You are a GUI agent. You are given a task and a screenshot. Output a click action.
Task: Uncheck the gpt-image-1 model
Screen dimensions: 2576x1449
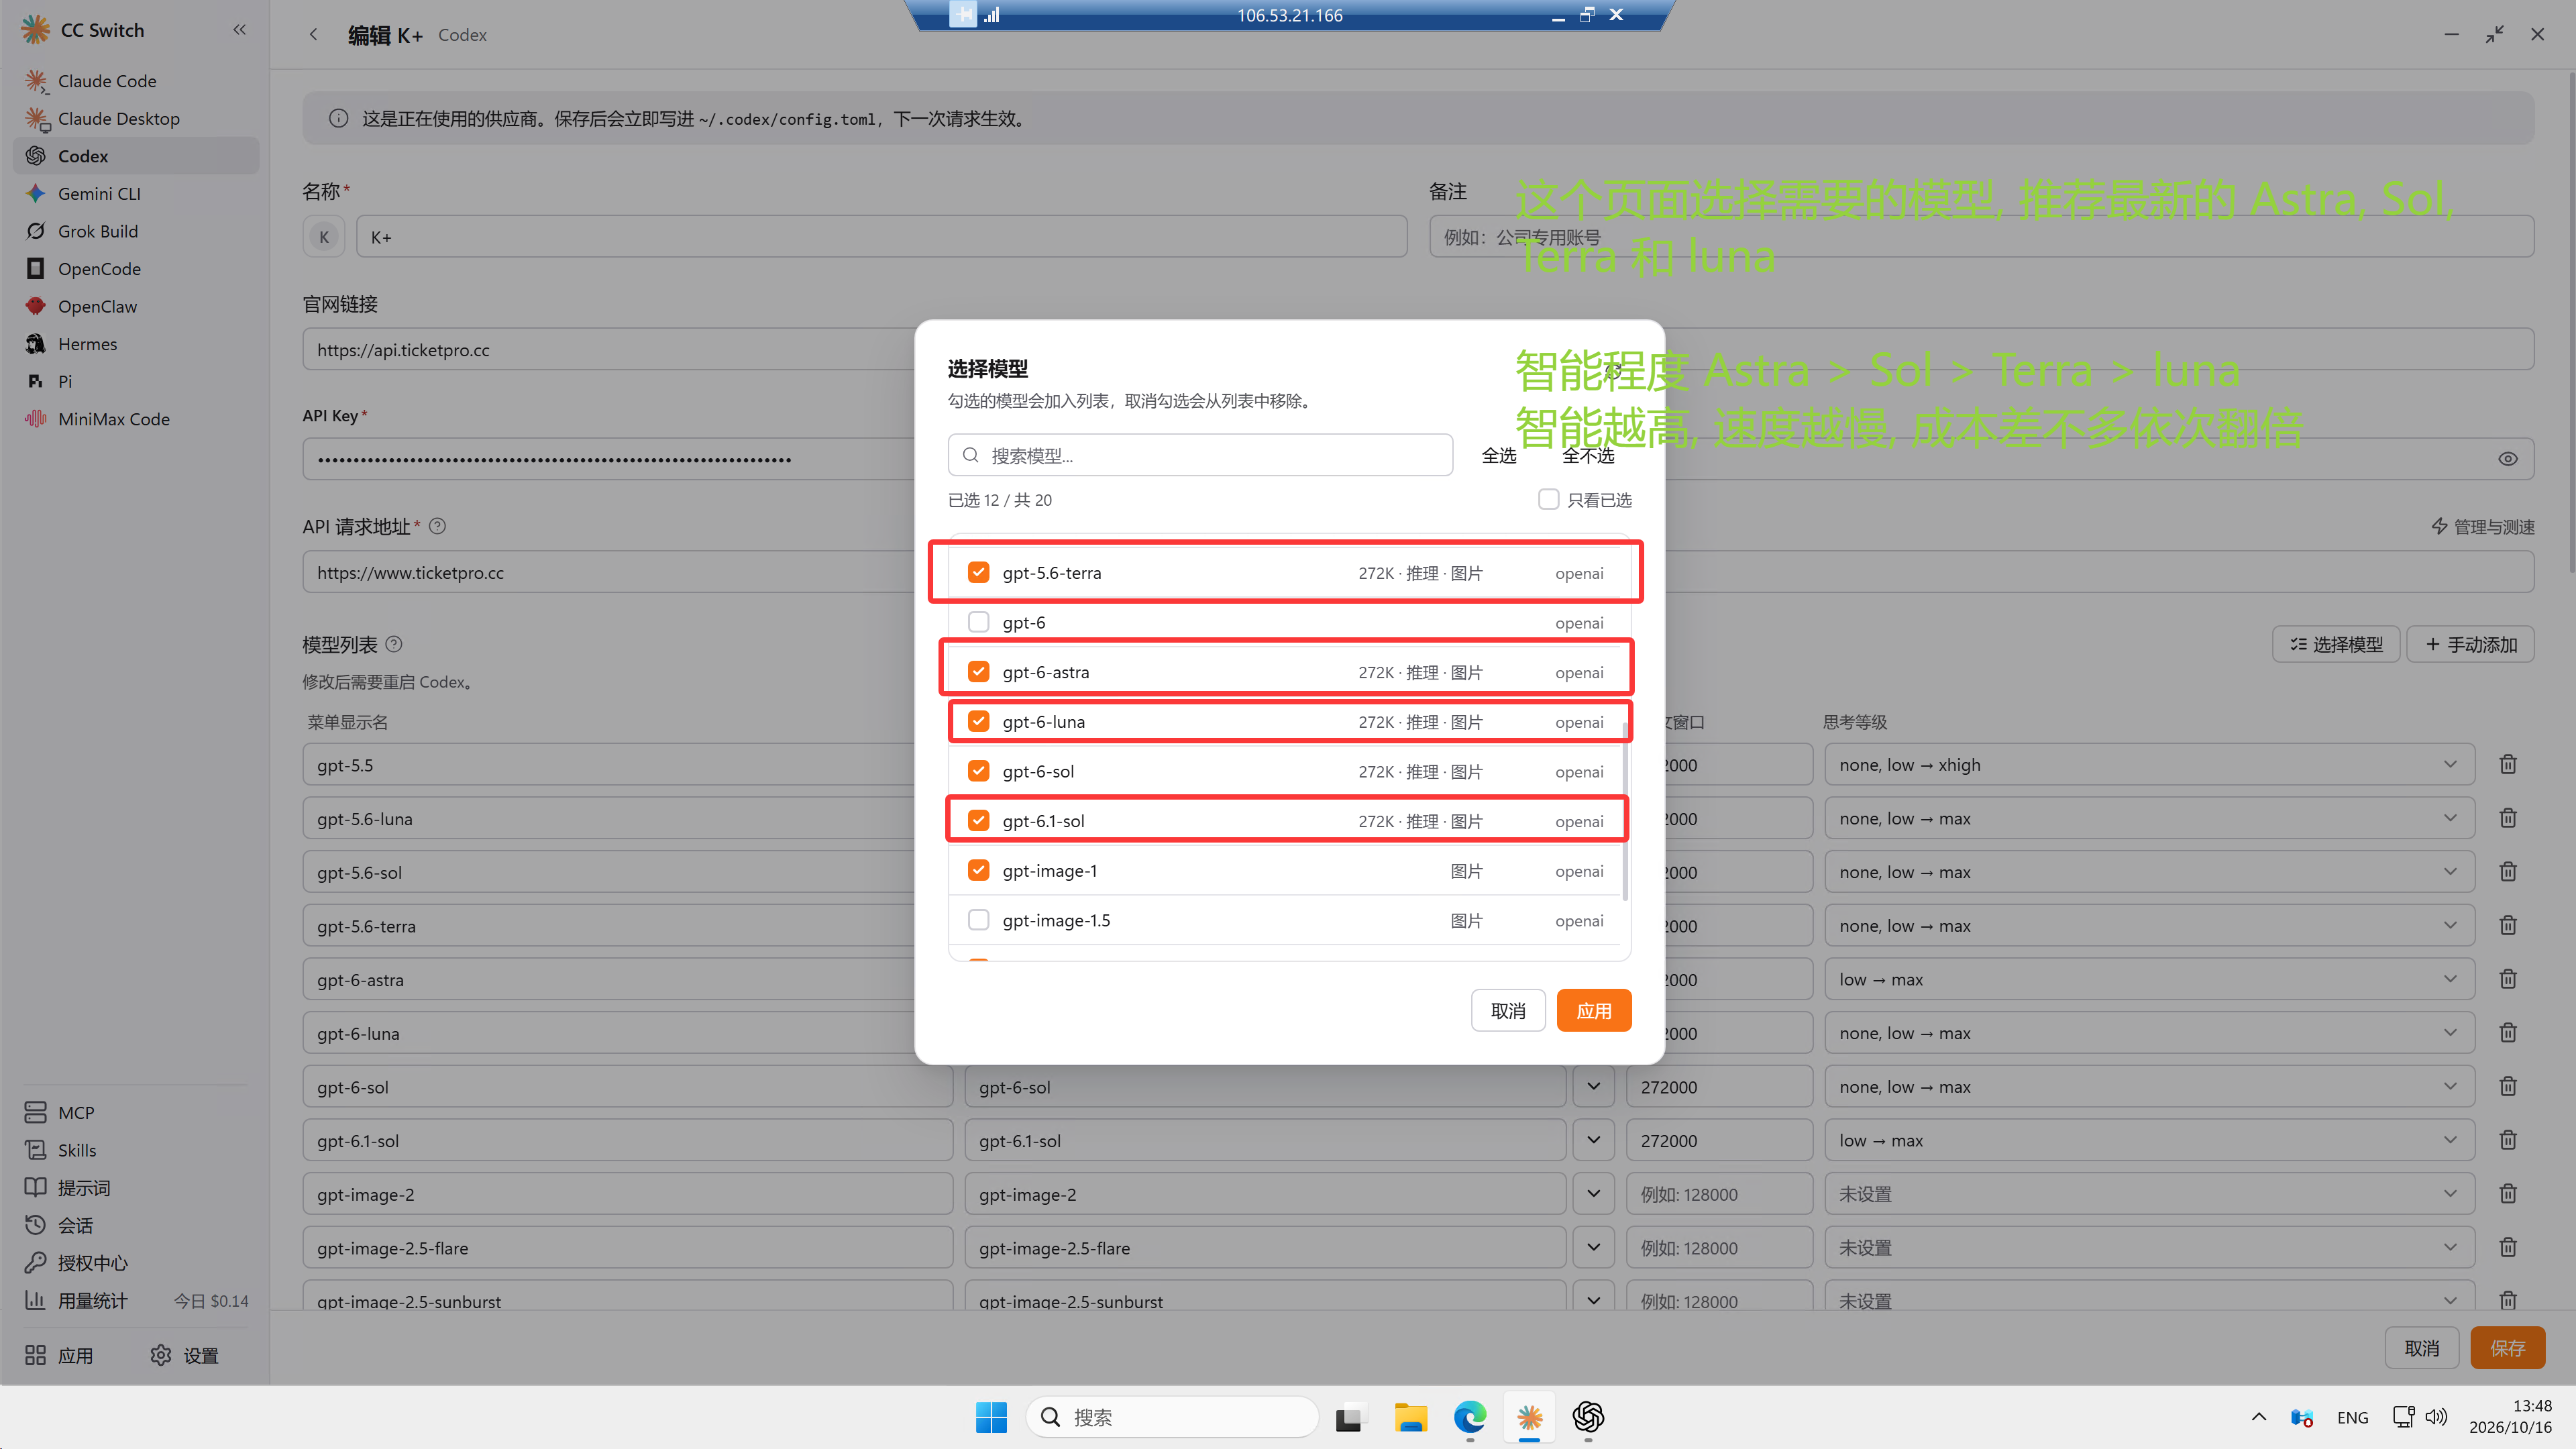978,870
